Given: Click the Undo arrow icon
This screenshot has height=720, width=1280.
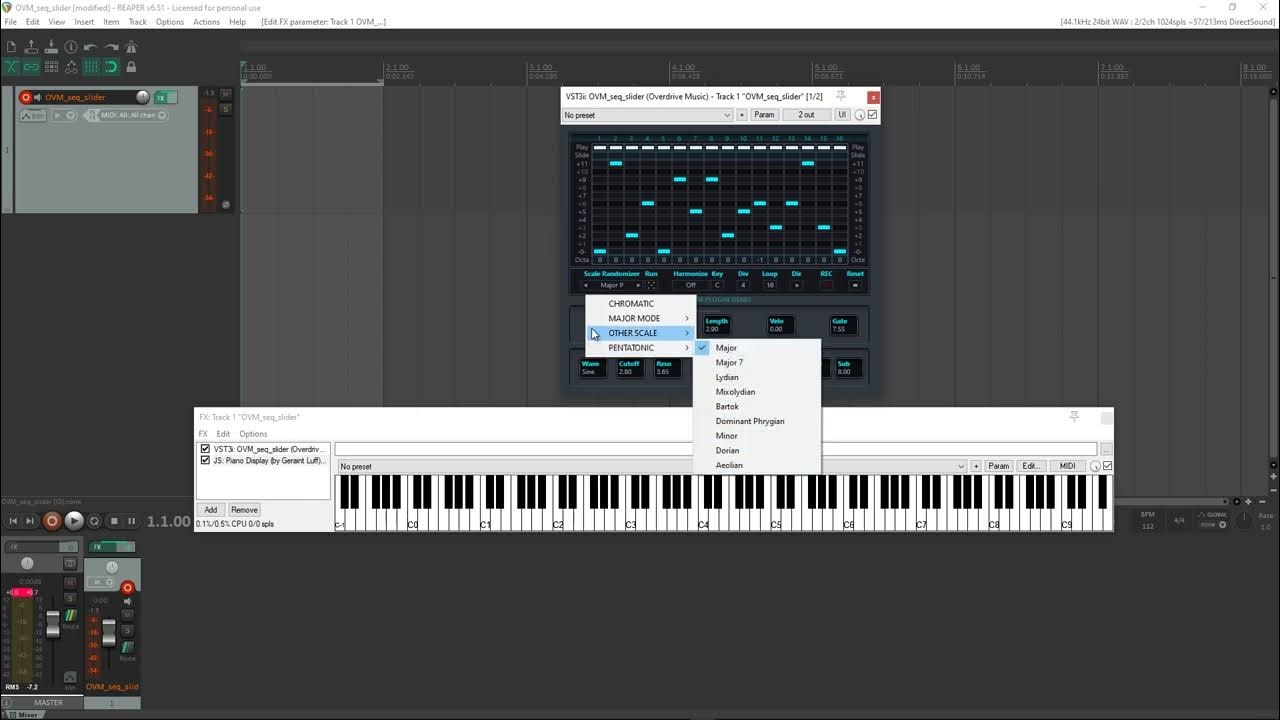Looking at the screenshot, I should [91, 47].
